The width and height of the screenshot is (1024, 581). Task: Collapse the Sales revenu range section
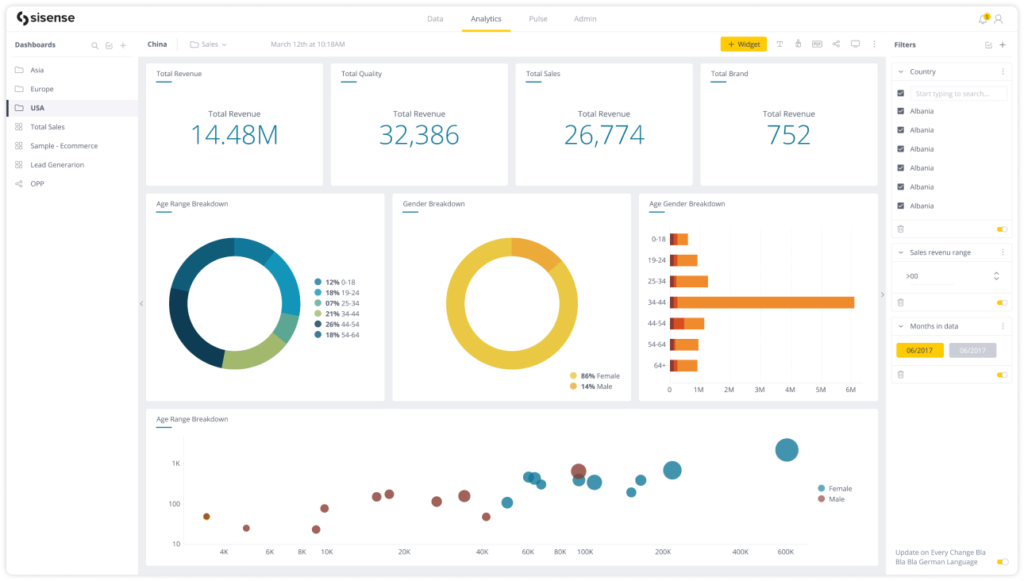click(900, 252)
